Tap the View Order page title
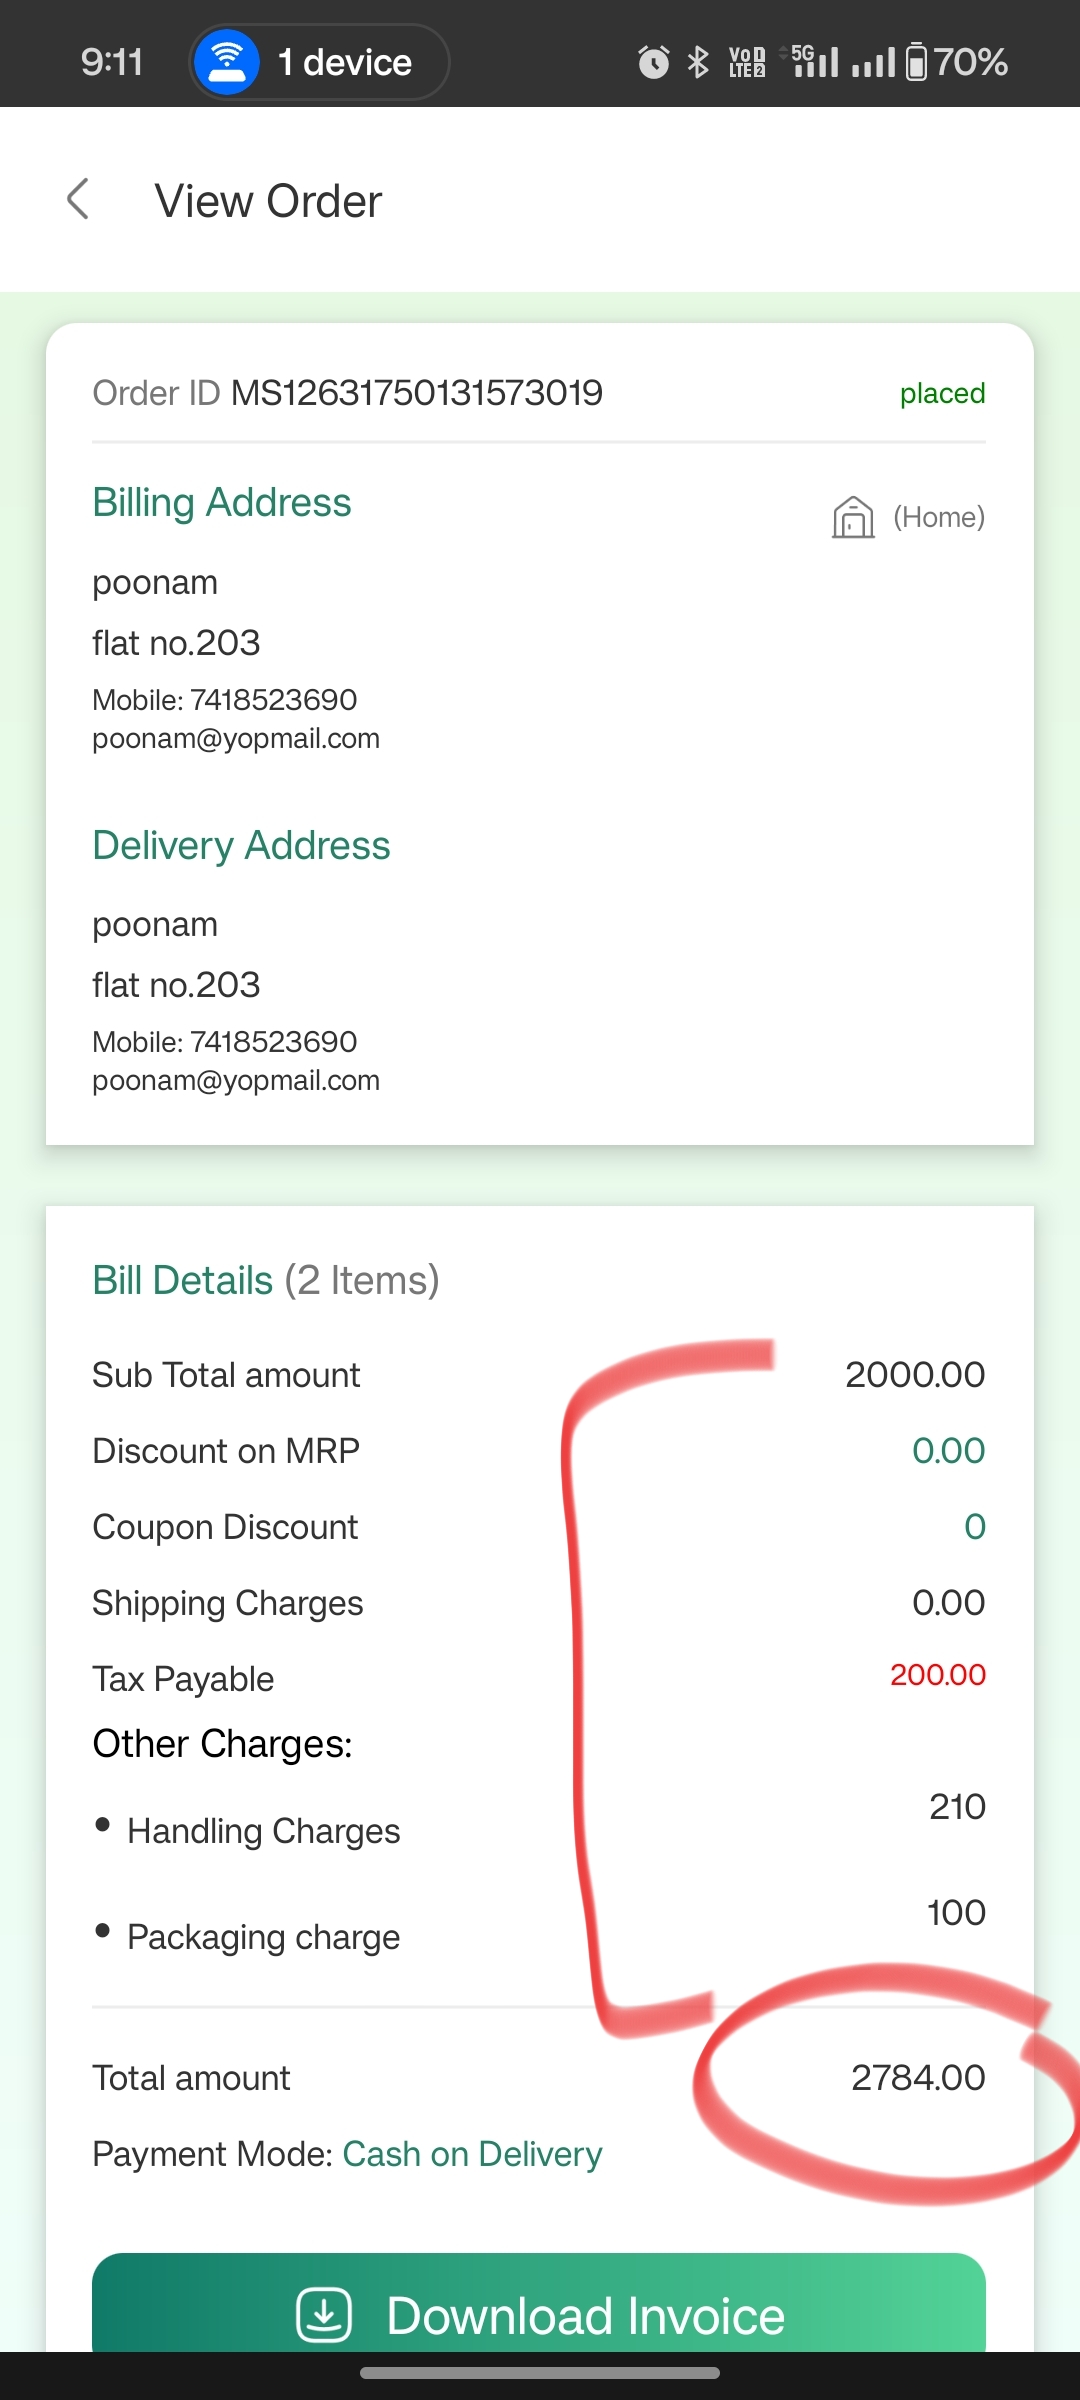The image size is (1080, 2400). (x=268, y=201)
